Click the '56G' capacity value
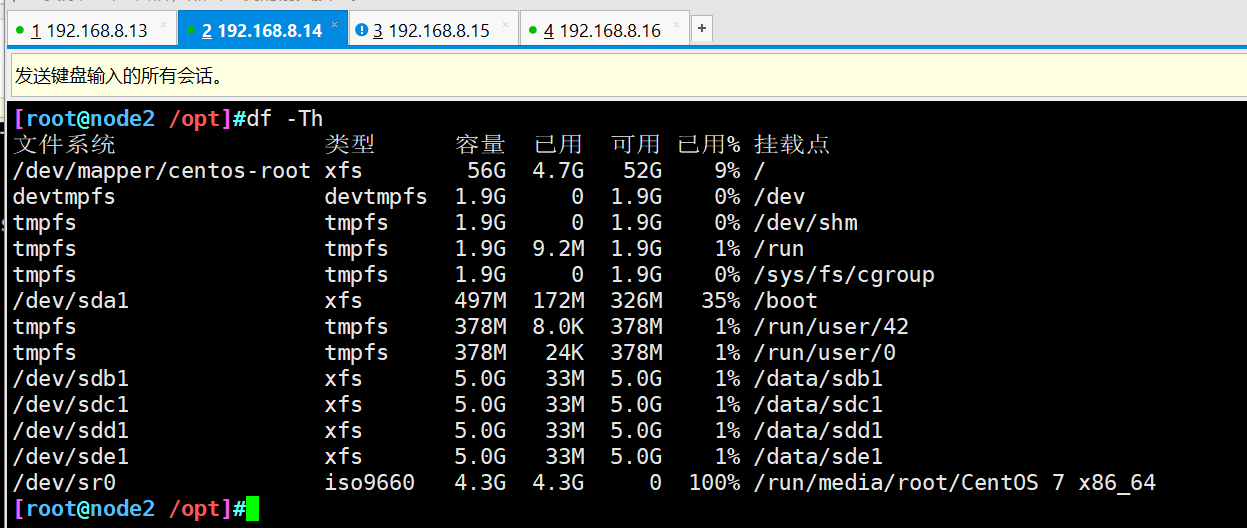1247x528 pixels. click(486, 171)
